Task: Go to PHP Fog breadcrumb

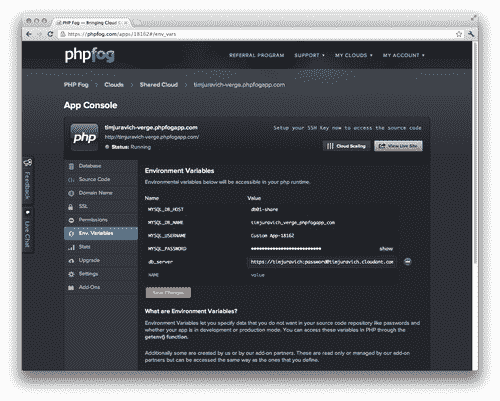Action: point(76,85)
